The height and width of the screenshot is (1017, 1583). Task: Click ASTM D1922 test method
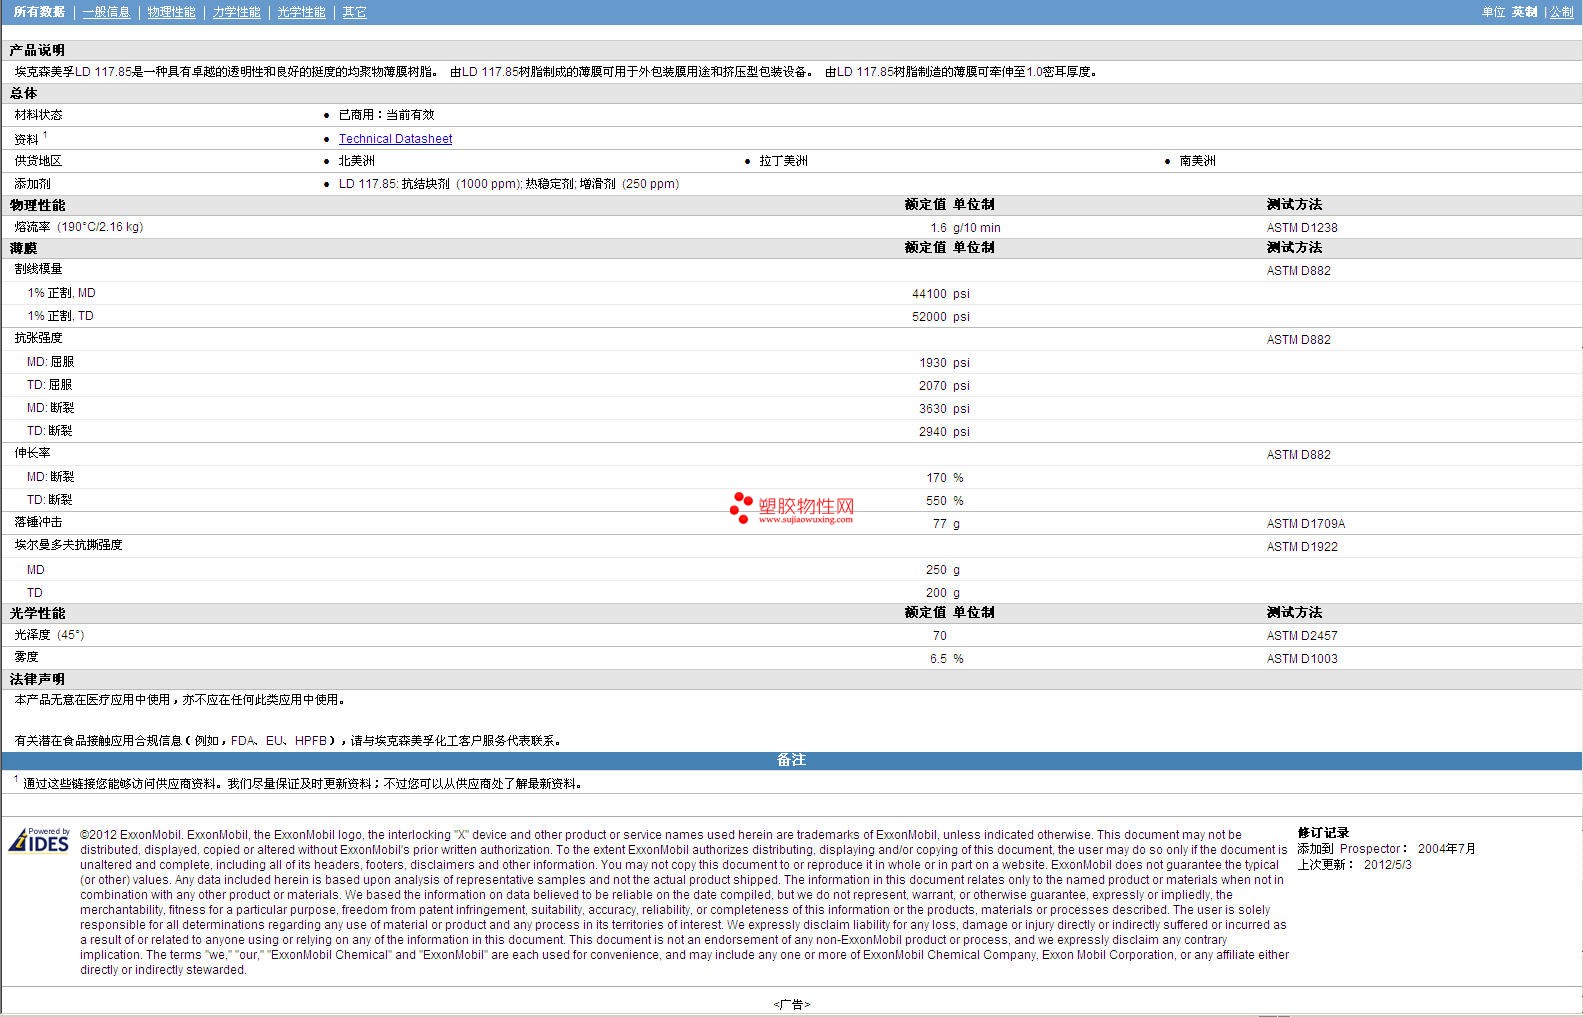click(1302, 547)
